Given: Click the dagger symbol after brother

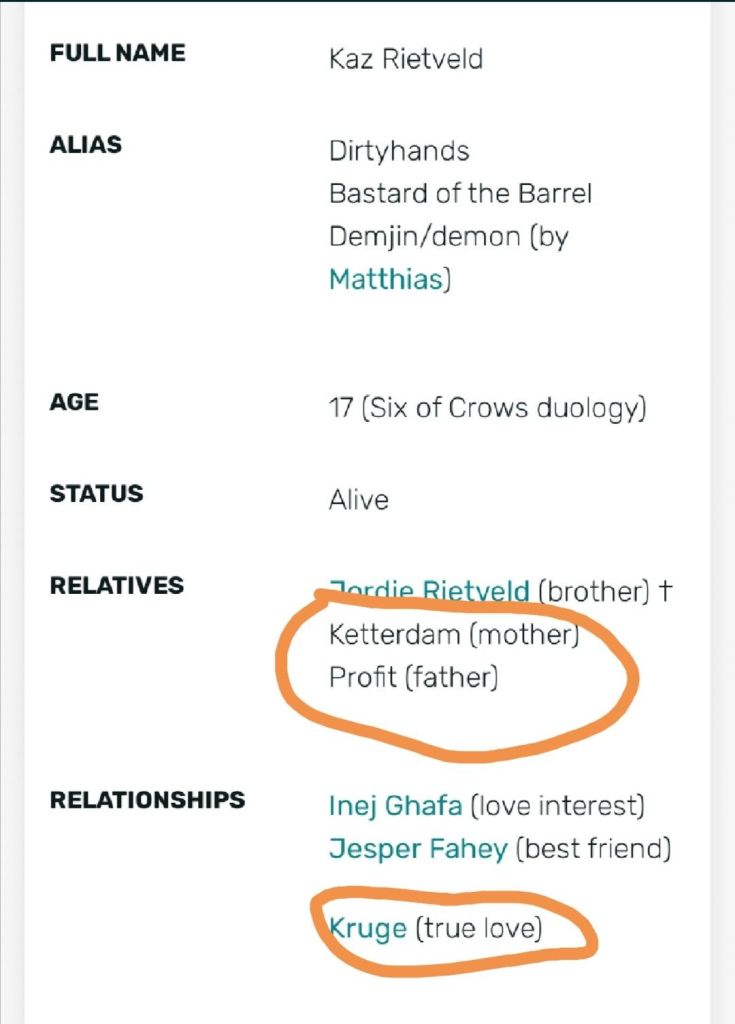Looking at the screenshot, I should click(666, 591).
